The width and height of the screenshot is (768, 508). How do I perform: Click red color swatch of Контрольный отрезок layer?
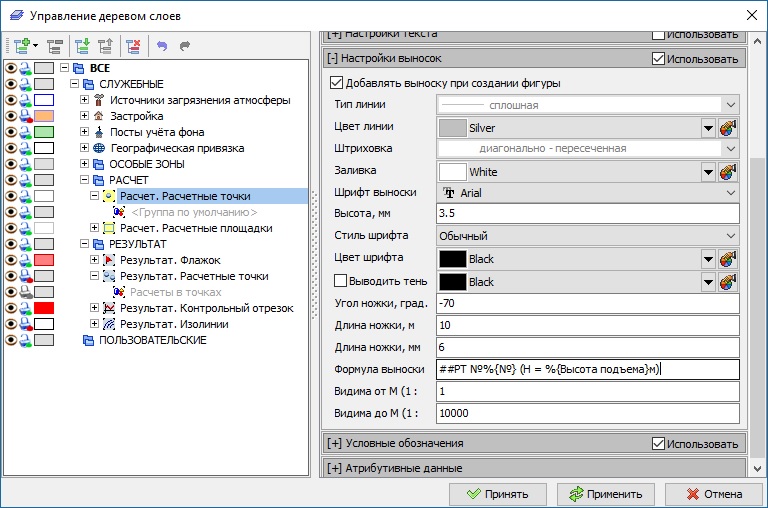click(x=44, y=308)
